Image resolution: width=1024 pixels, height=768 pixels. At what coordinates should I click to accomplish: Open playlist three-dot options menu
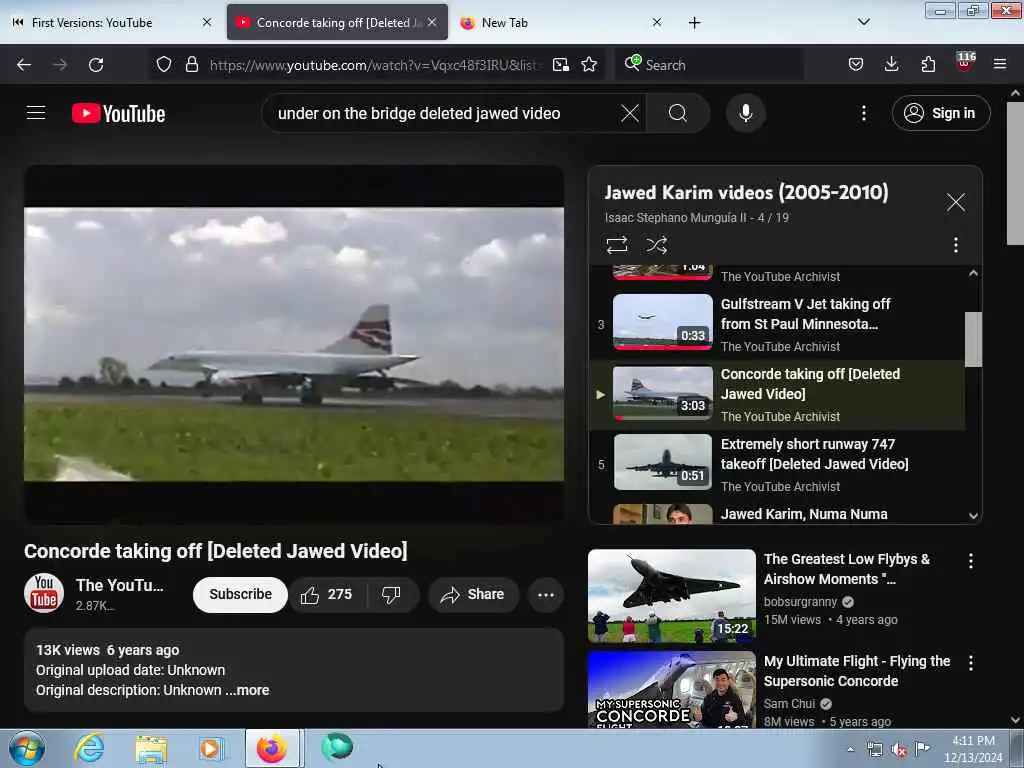pyautogui.click(x=955, y=245)
